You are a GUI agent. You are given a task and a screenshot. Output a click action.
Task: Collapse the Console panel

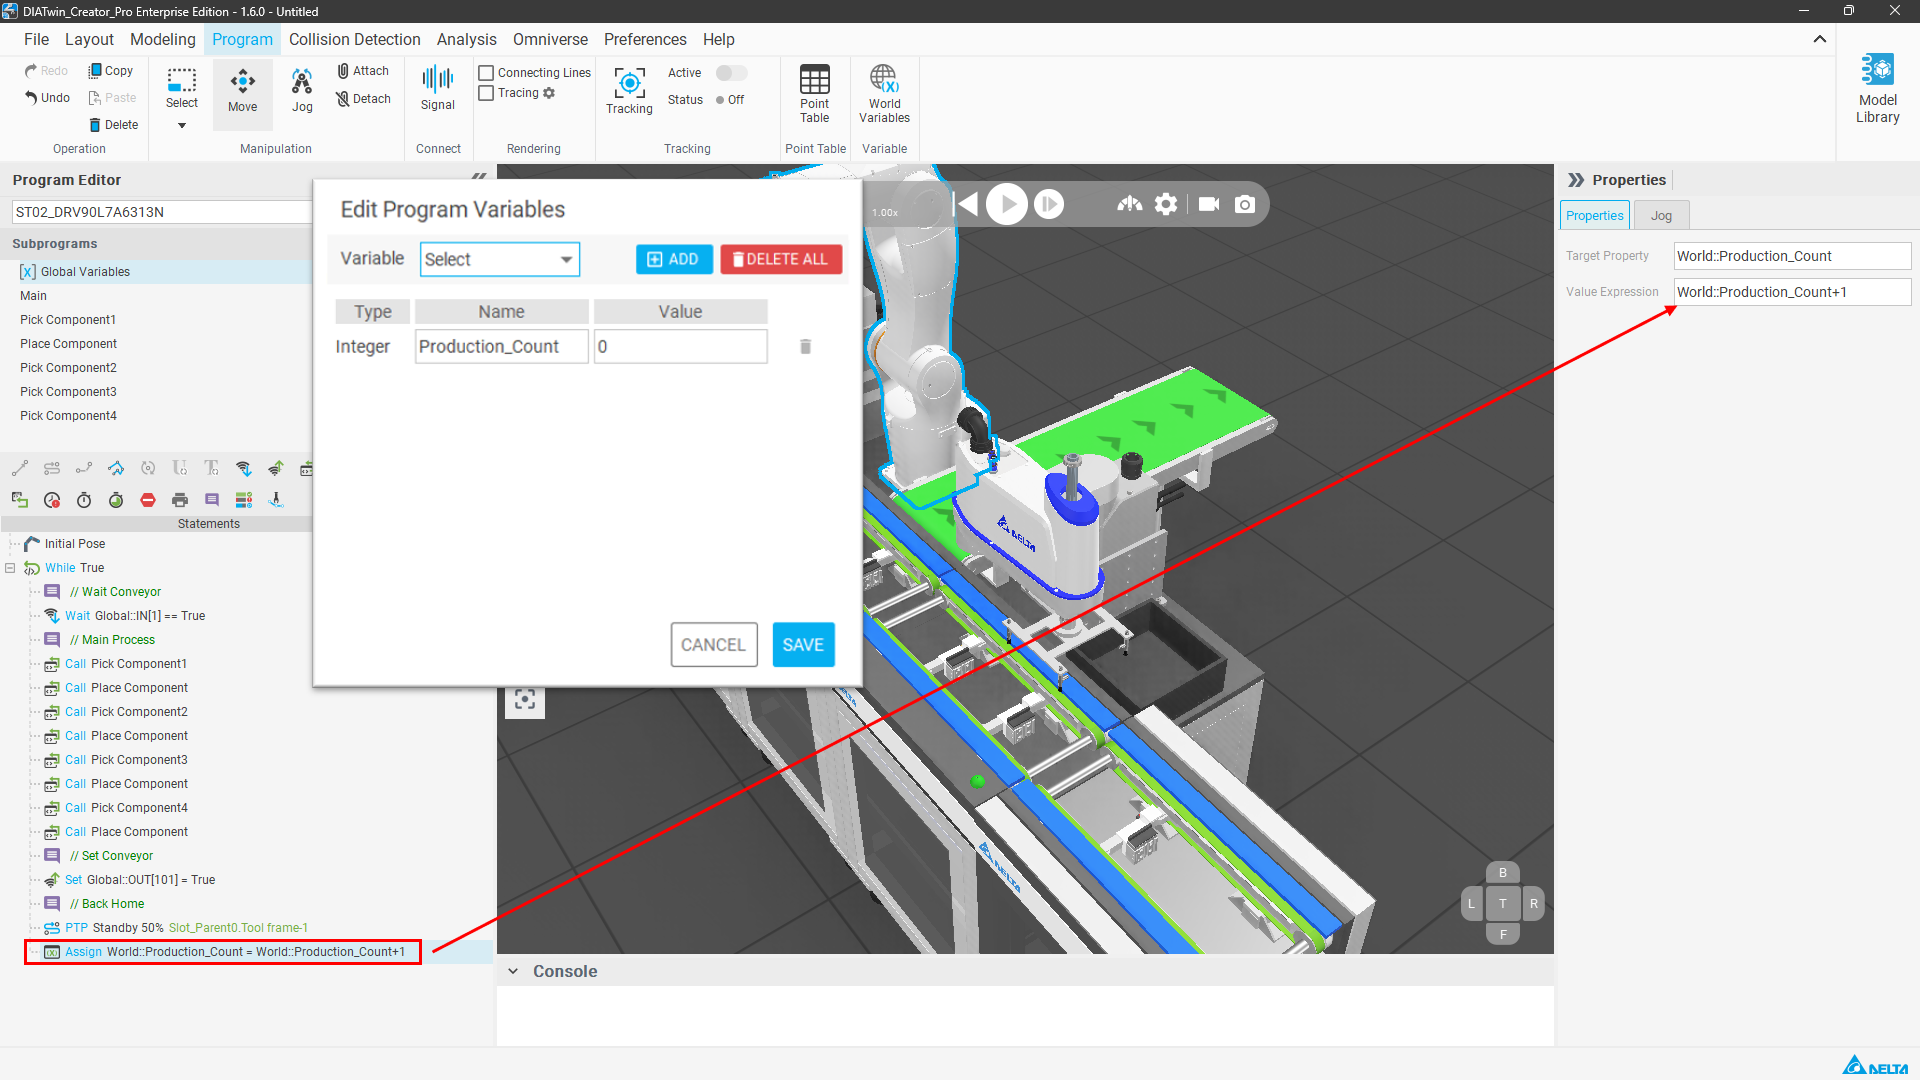[513, 971]
